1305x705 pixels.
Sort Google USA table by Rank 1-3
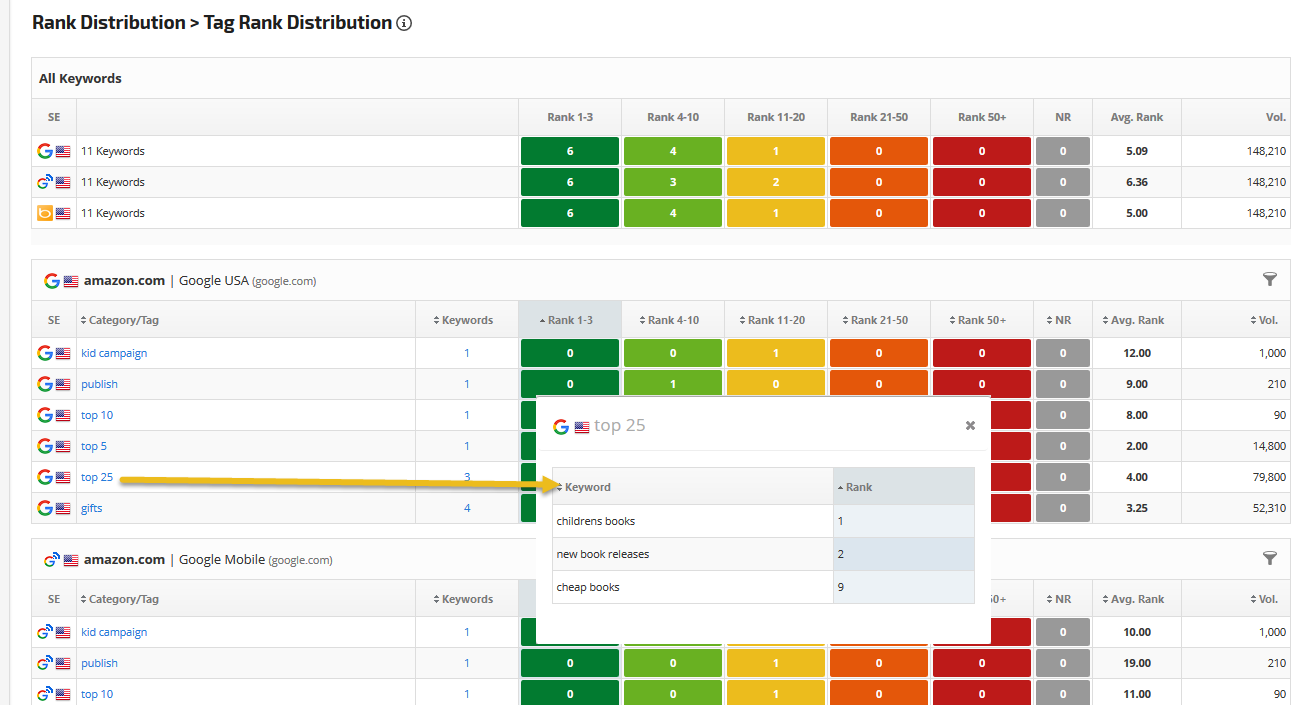[x=569, y=320]
